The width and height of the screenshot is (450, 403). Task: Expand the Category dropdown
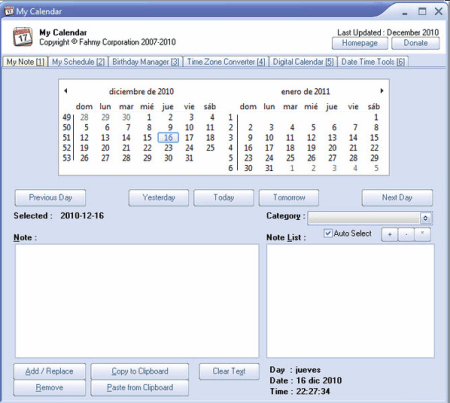pyautogui.click(x=425, y=218)
